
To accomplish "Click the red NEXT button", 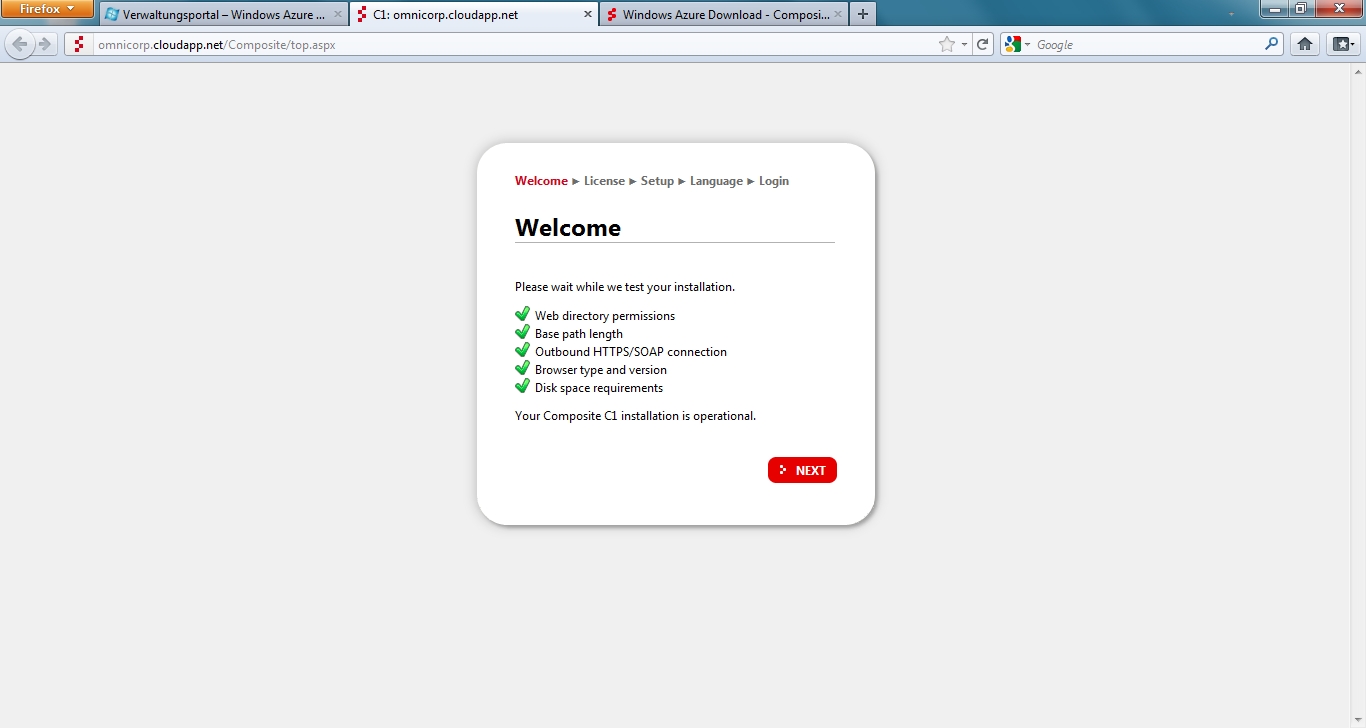I will 802,470.
